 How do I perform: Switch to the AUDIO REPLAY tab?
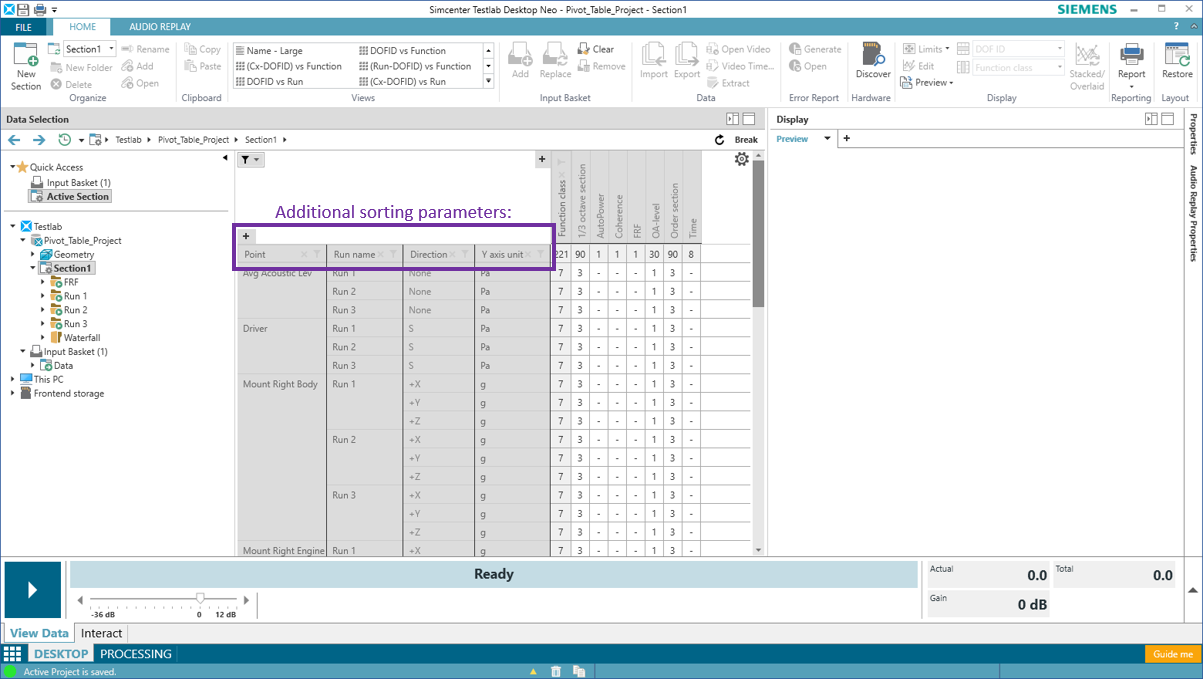click(160, 27)
